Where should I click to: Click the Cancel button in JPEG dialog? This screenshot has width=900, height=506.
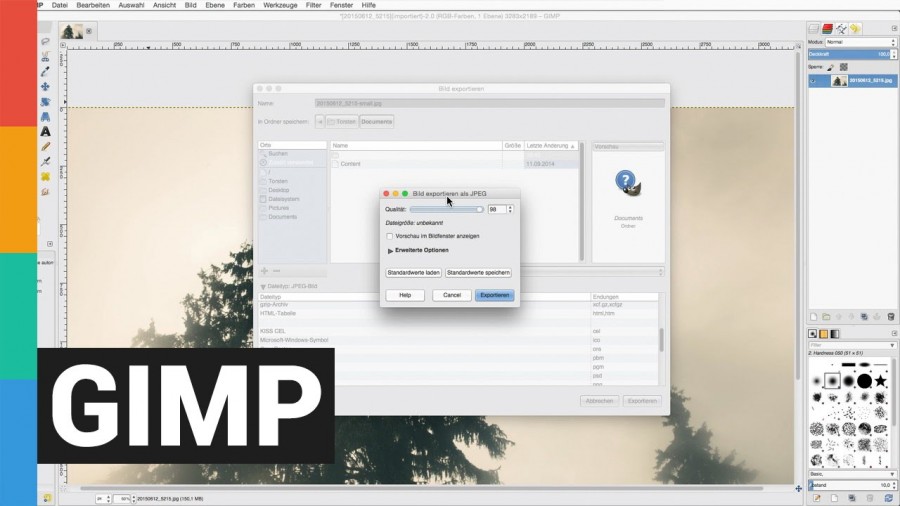pos(451,295)
